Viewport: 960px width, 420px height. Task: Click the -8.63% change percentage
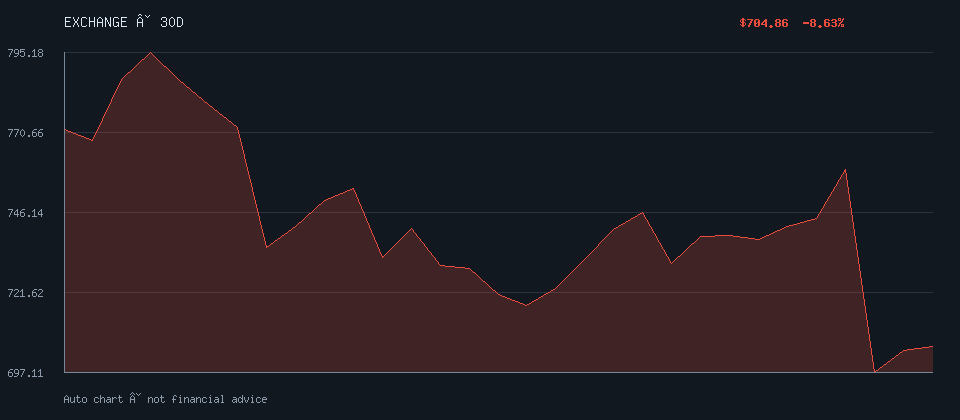823,23
